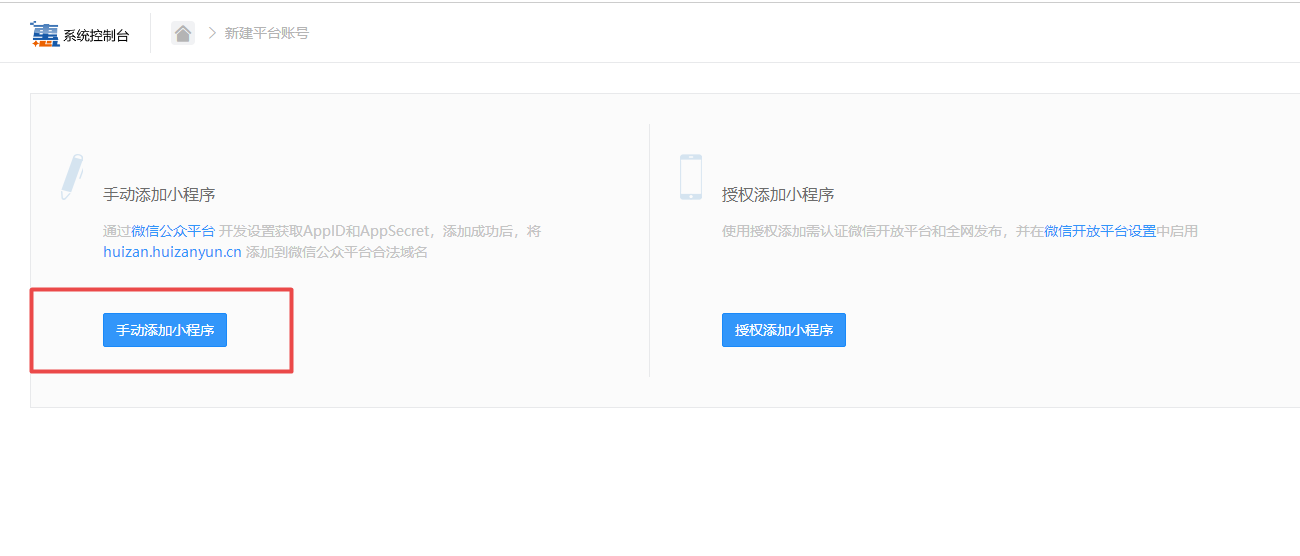The width and height of the screenshot is (1300, 556).
Task: Click the breadcrumb chevron separator
Action: 212,33
